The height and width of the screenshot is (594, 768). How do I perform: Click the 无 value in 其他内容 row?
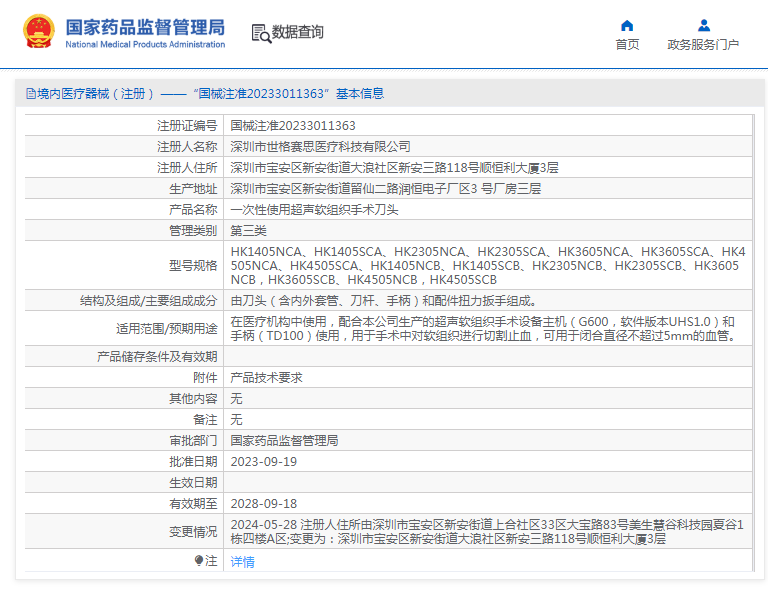(x=237, y=399)
